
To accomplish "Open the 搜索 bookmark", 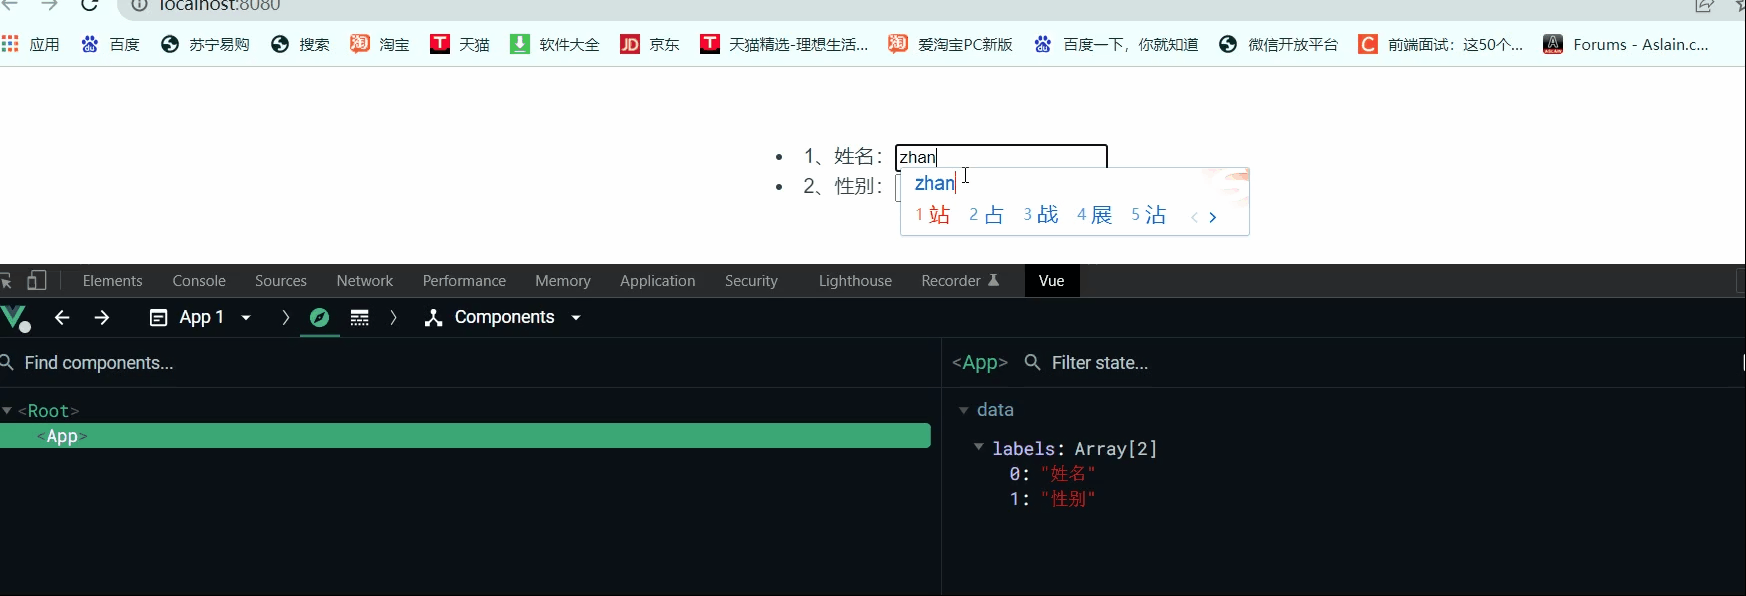I will 300,44.
